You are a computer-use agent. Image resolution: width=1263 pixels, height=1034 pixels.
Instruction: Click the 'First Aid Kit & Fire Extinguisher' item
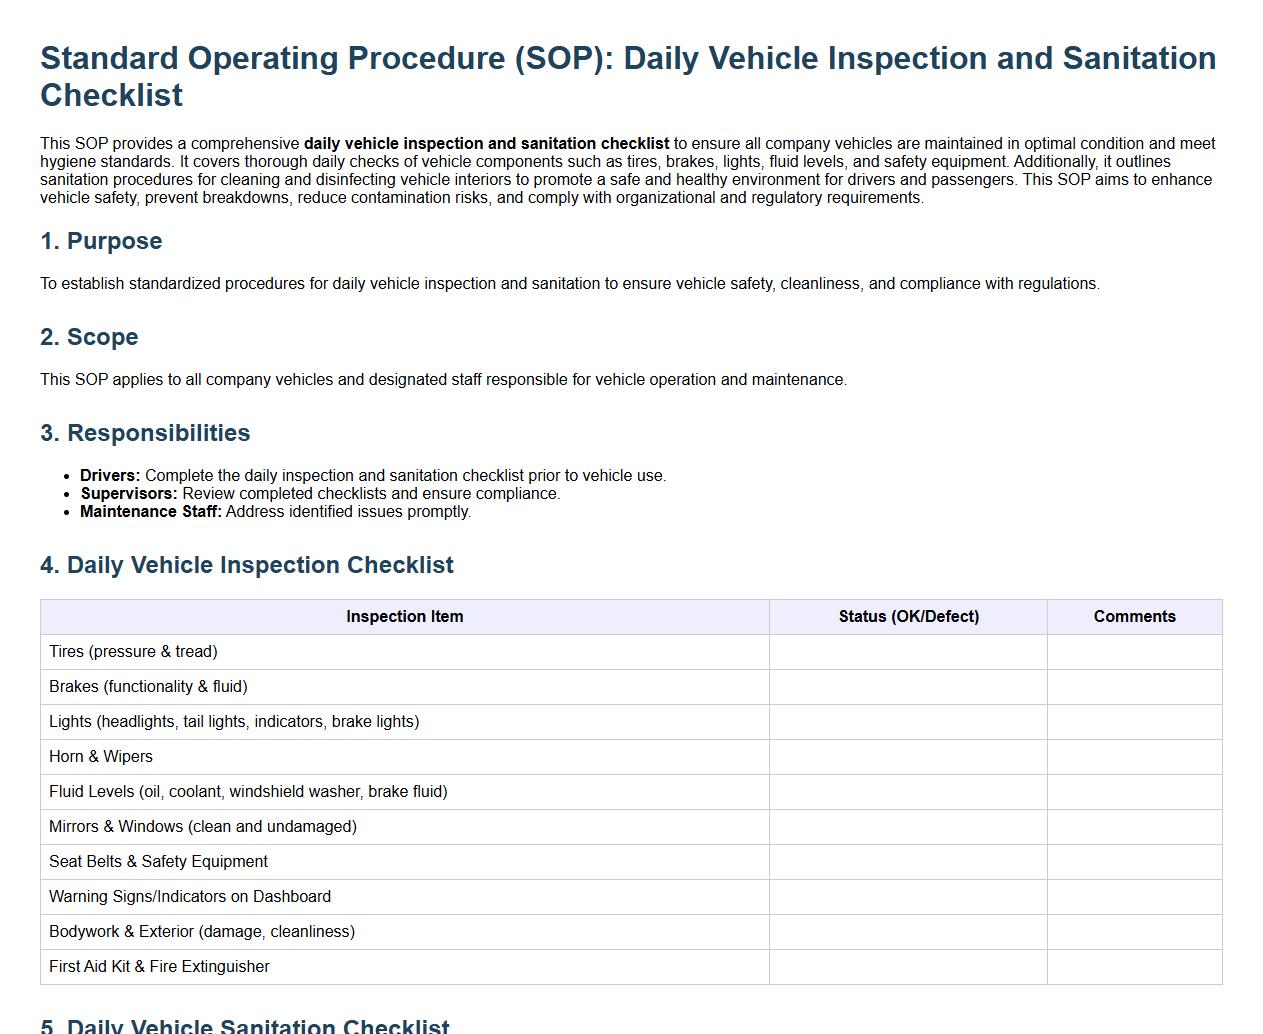click(159, 967)
